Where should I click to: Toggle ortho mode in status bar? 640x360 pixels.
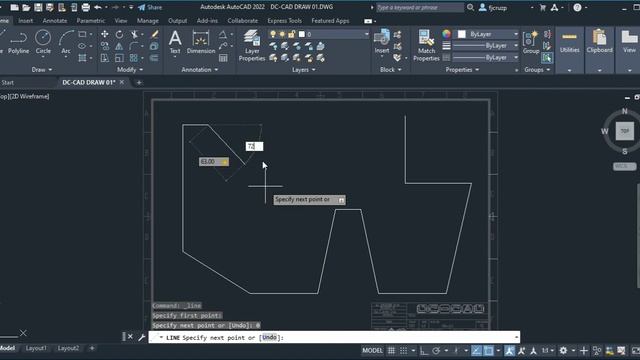click(424, 351)
